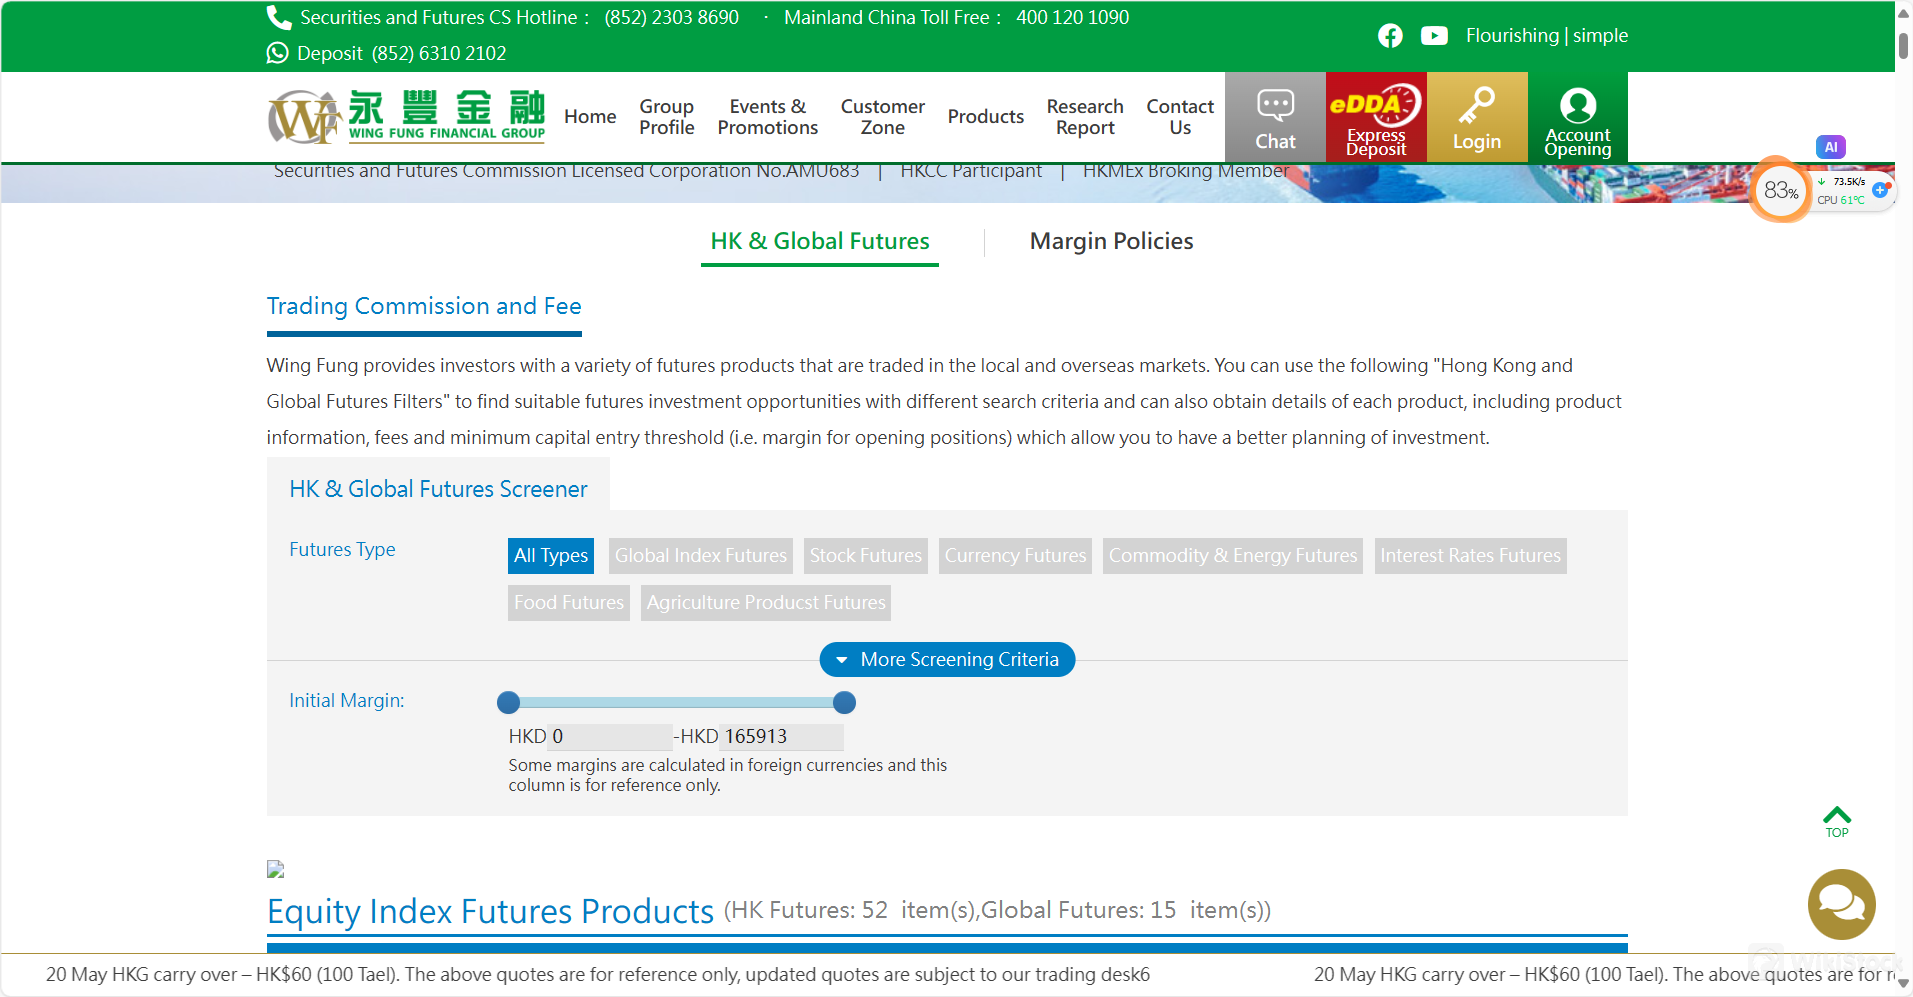Switch language to simple (Simplified)
This screenshot has width=1913, height=997.
pos(1601,36)
